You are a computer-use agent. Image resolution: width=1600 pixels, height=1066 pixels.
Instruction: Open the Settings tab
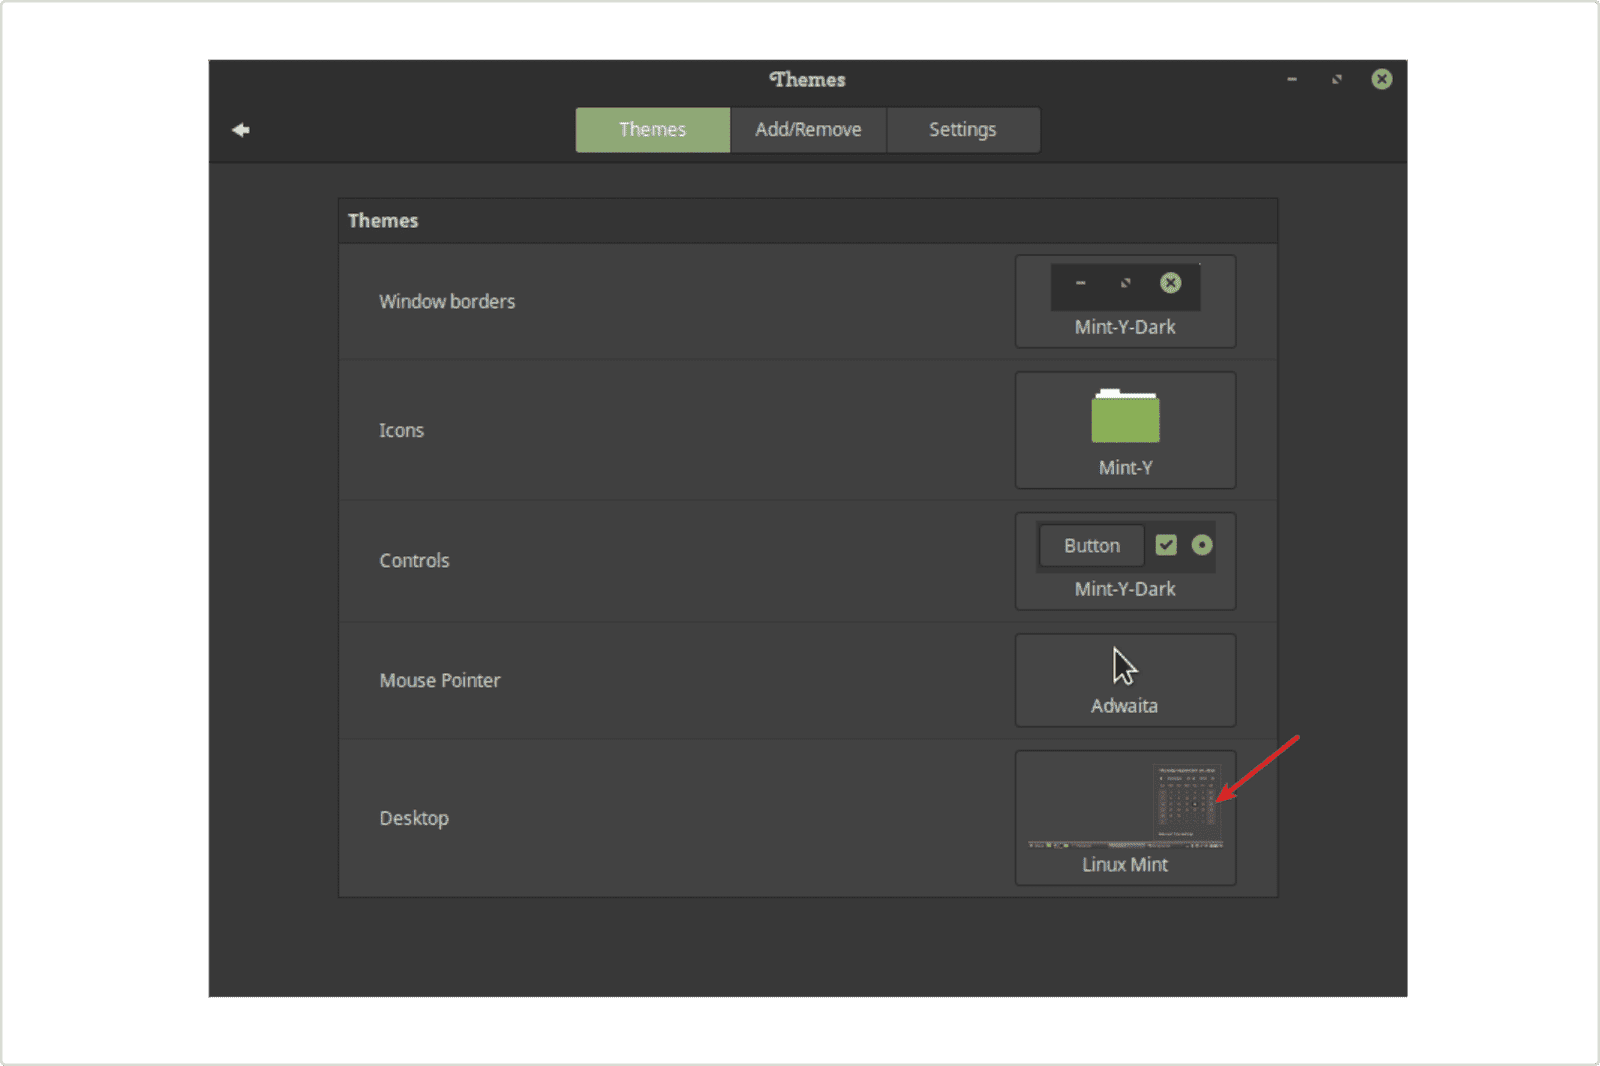[x=962, y=129]
